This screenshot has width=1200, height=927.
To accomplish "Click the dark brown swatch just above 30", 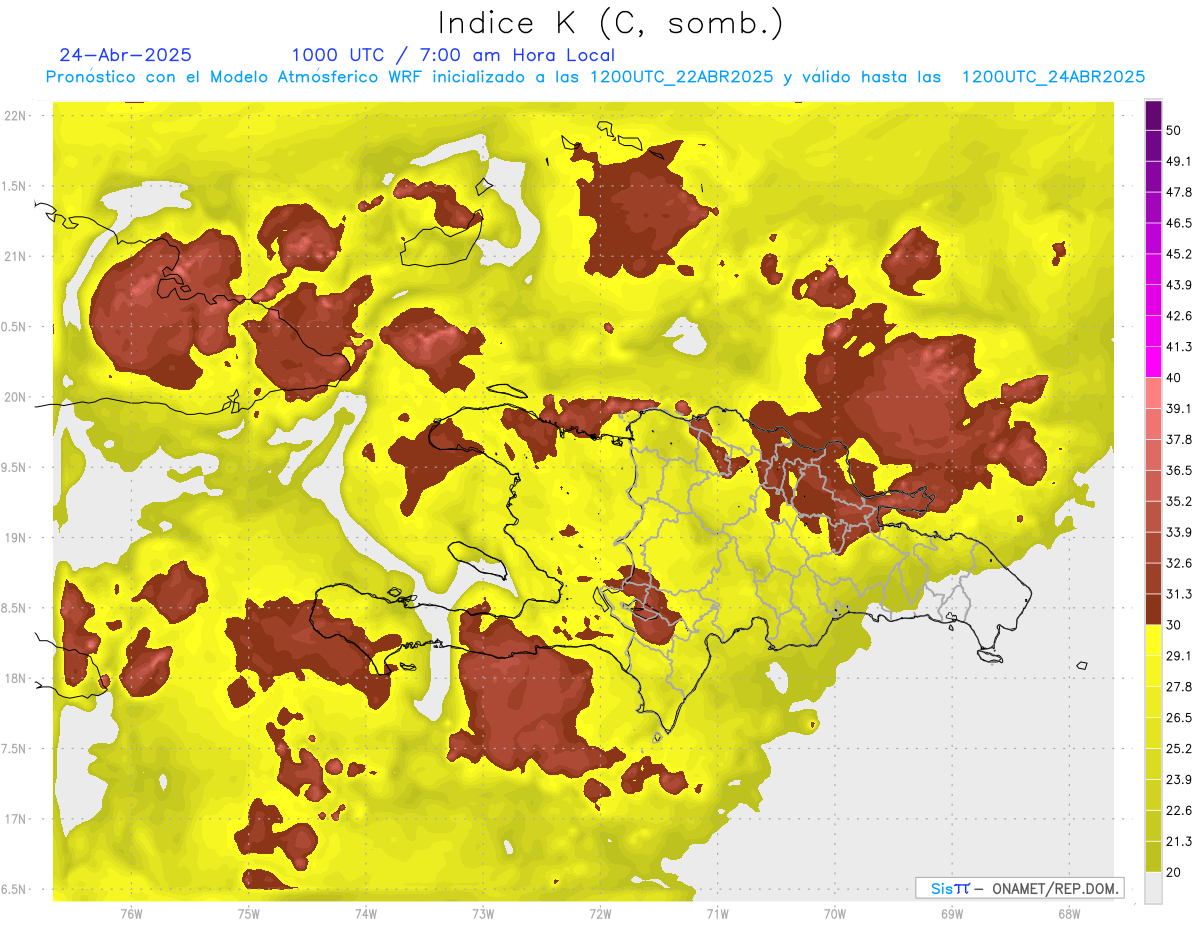I will coord(1154,609).
